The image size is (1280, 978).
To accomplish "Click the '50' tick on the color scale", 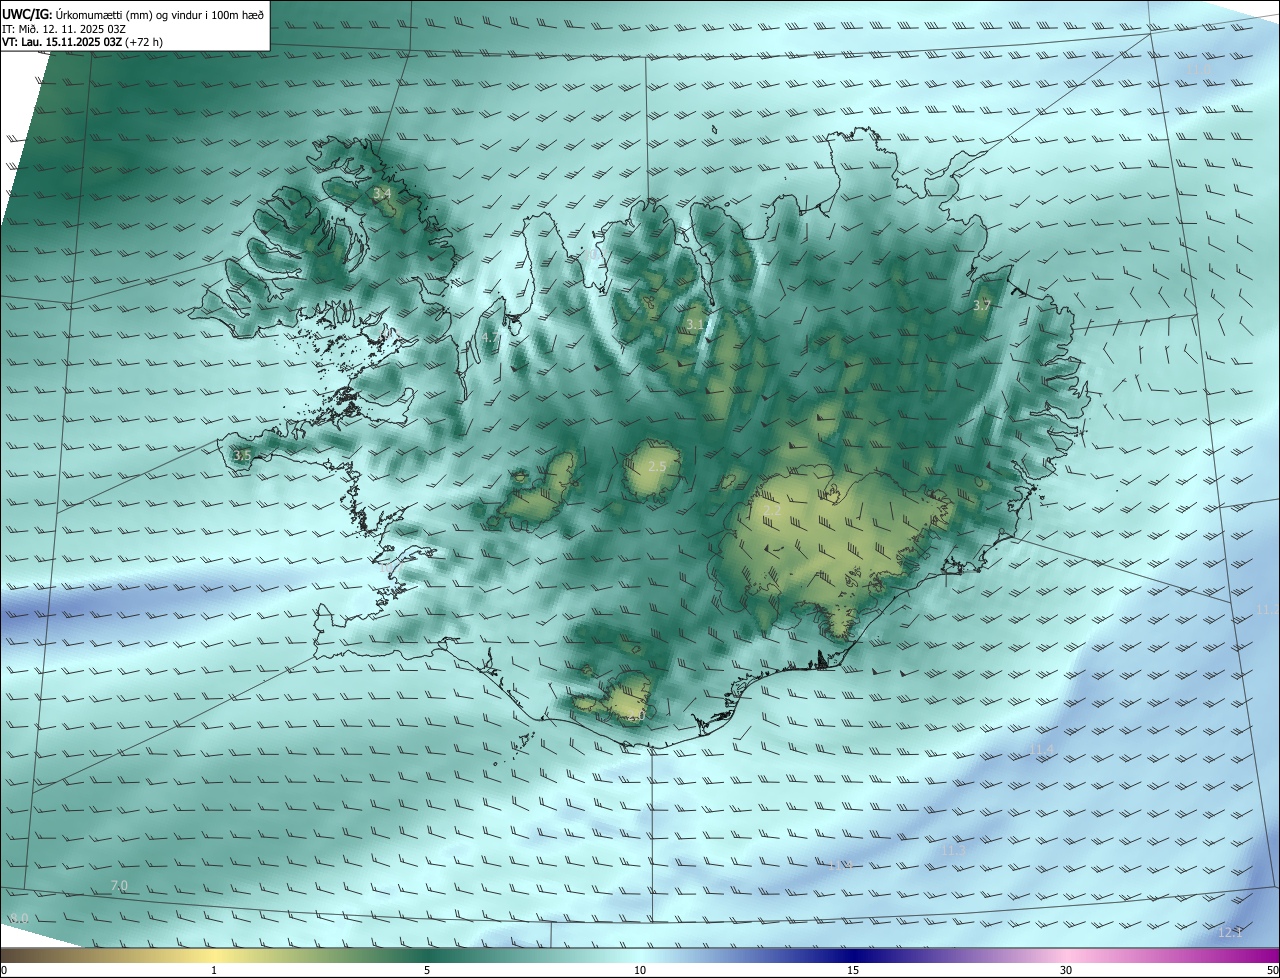I will (x=1272, y=970).
